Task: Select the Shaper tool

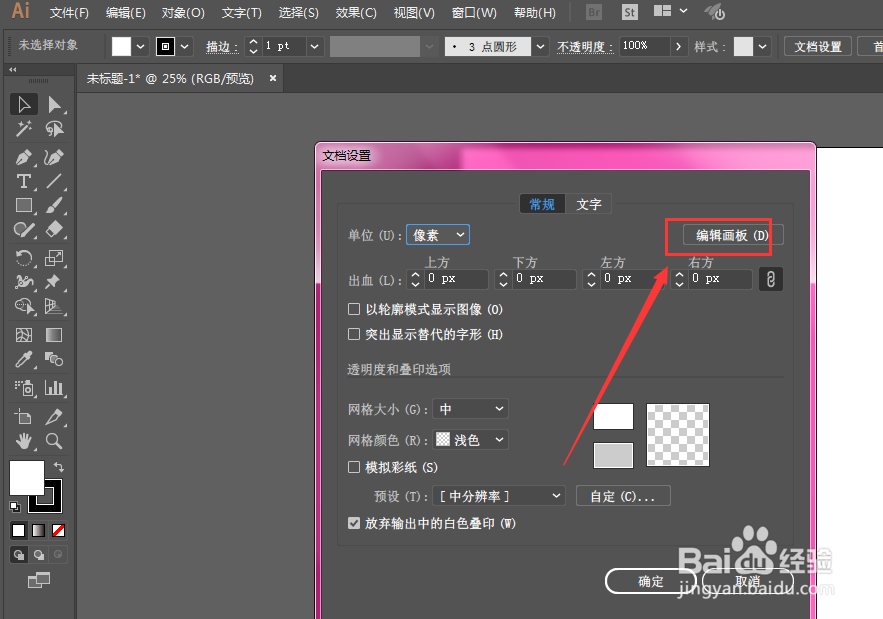Action: coord(24,229)
